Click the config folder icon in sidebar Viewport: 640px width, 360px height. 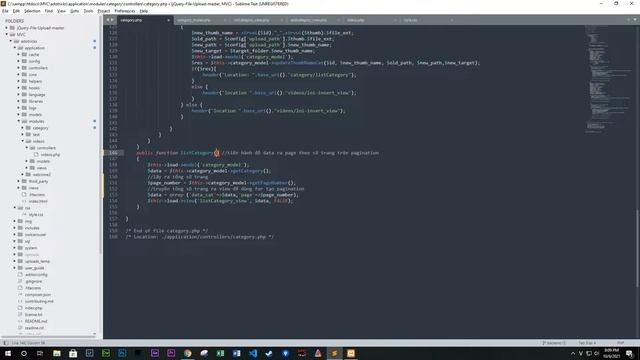point(24,61)
